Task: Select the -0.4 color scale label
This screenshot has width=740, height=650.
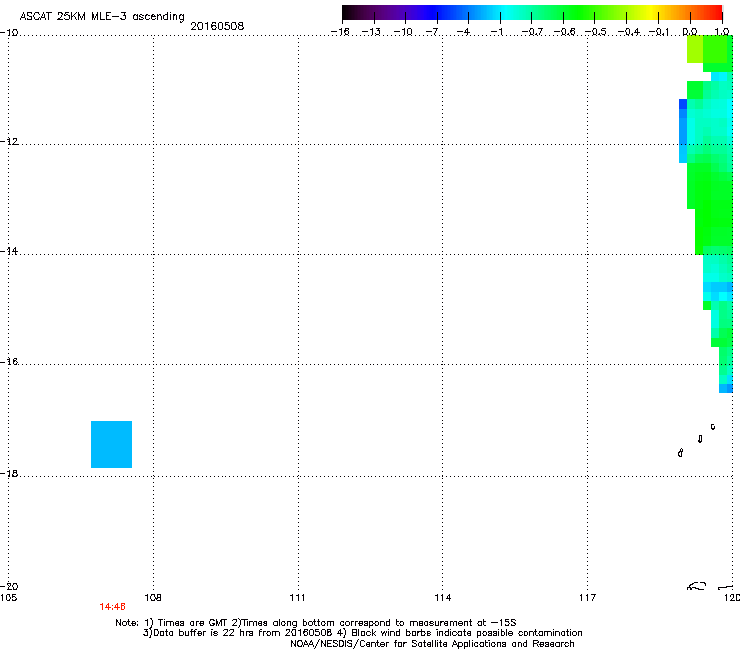Action: [x=629, y=32]
